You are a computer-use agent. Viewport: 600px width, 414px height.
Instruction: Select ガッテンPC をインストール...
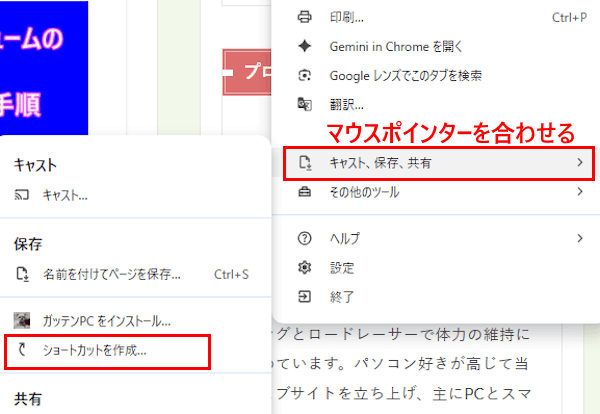click(136, 321)
